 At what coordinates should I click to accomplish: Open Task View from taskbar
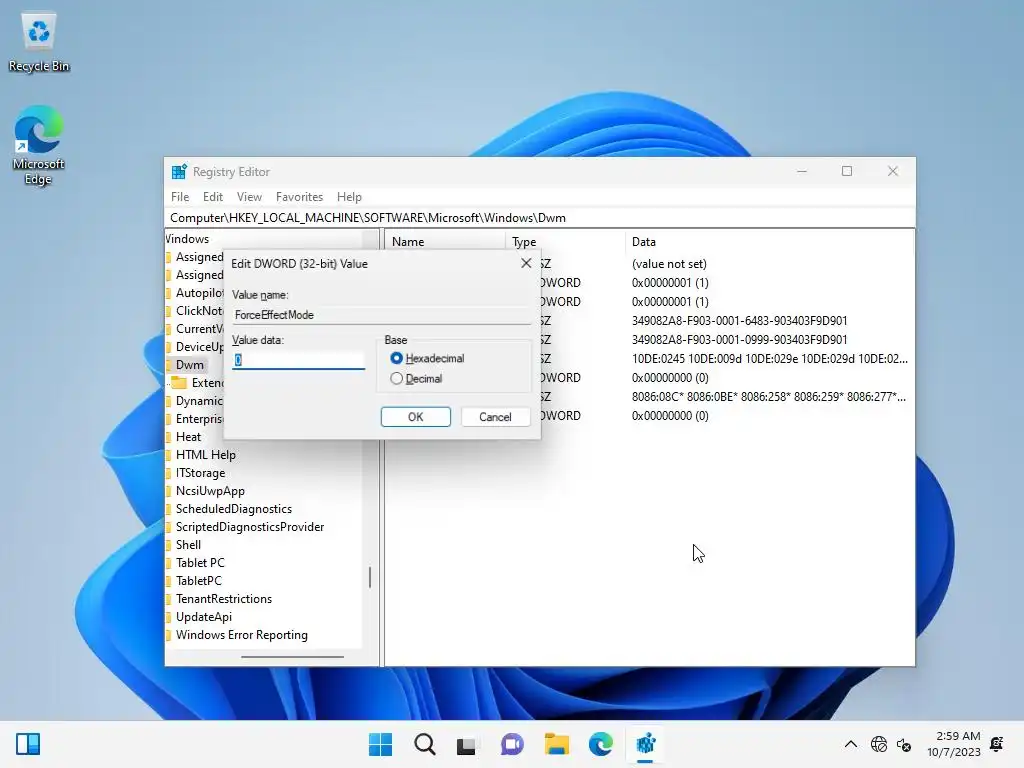click(x=466, y=744)
